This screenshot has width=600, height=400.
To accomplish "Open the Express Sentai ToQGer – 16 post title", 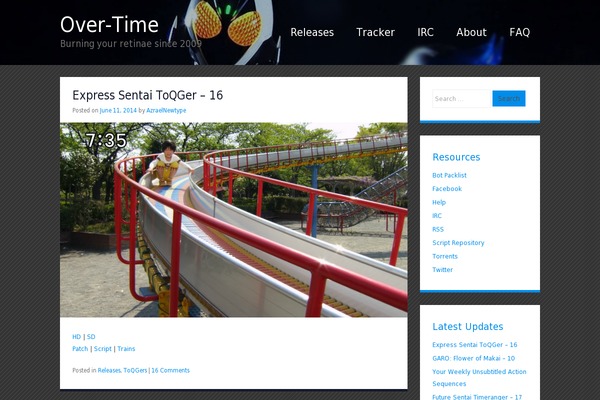I will click(148, 95).
